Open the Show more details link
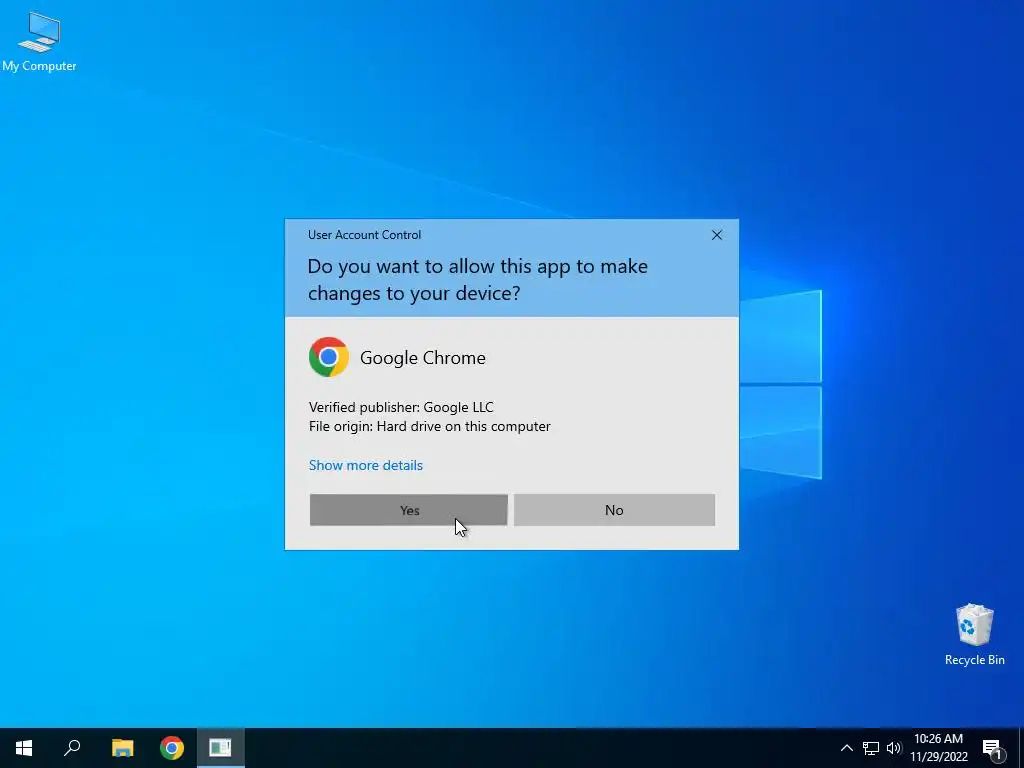The width and height of the screenshot is (1024, 768). pyautogui.click(x=366, y=465)
